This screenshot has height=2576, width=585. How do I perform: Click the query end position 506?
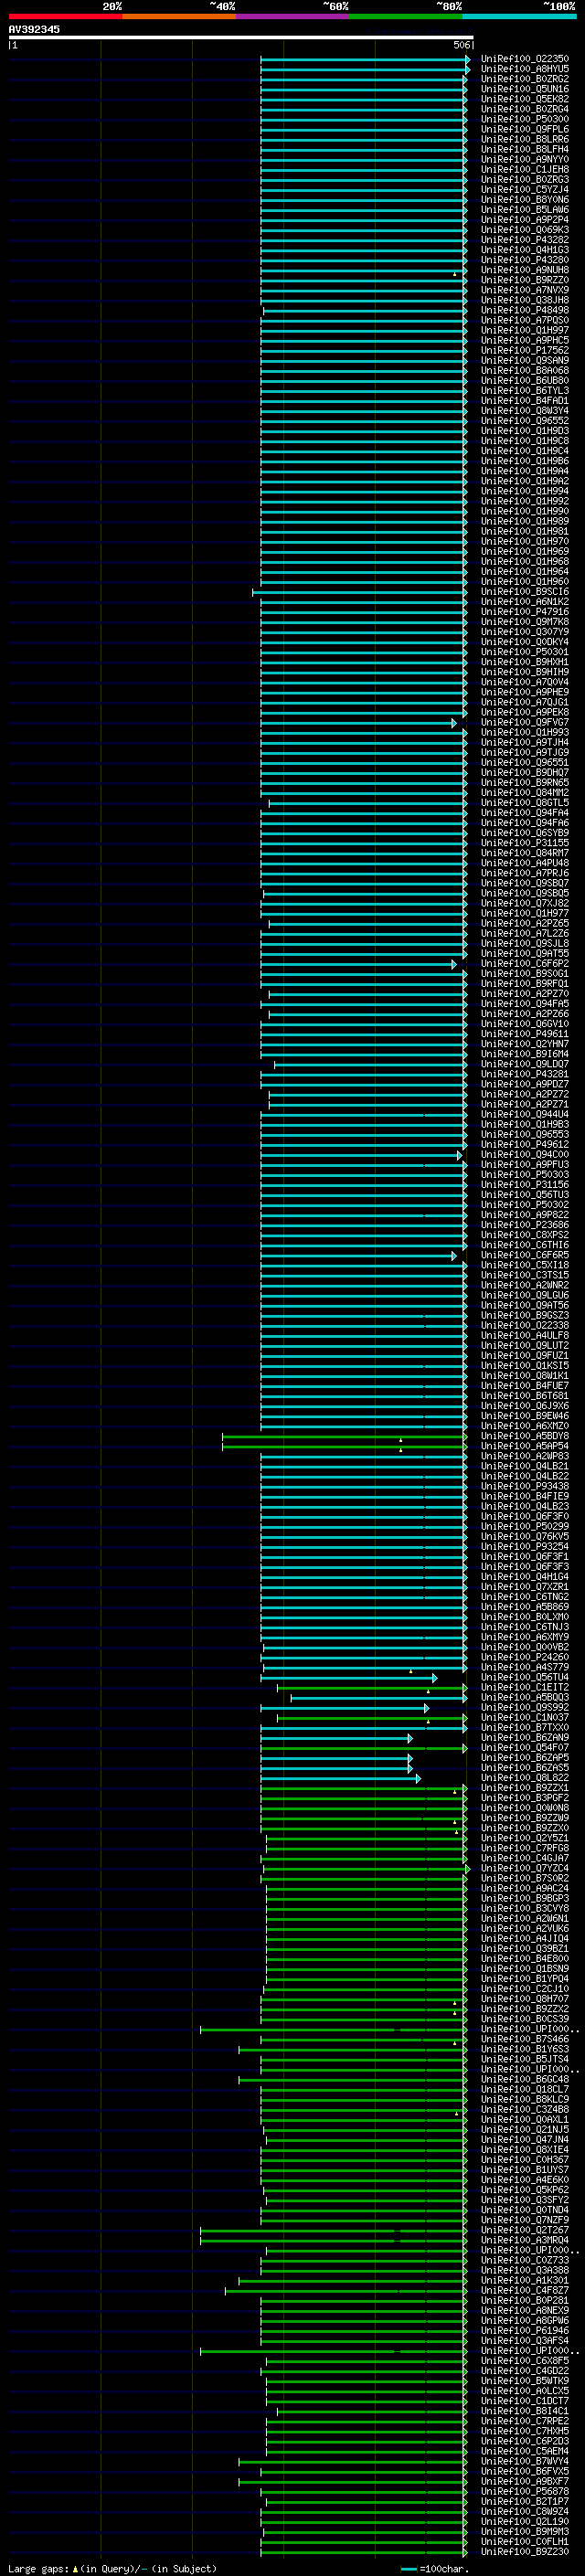point(461,45)
